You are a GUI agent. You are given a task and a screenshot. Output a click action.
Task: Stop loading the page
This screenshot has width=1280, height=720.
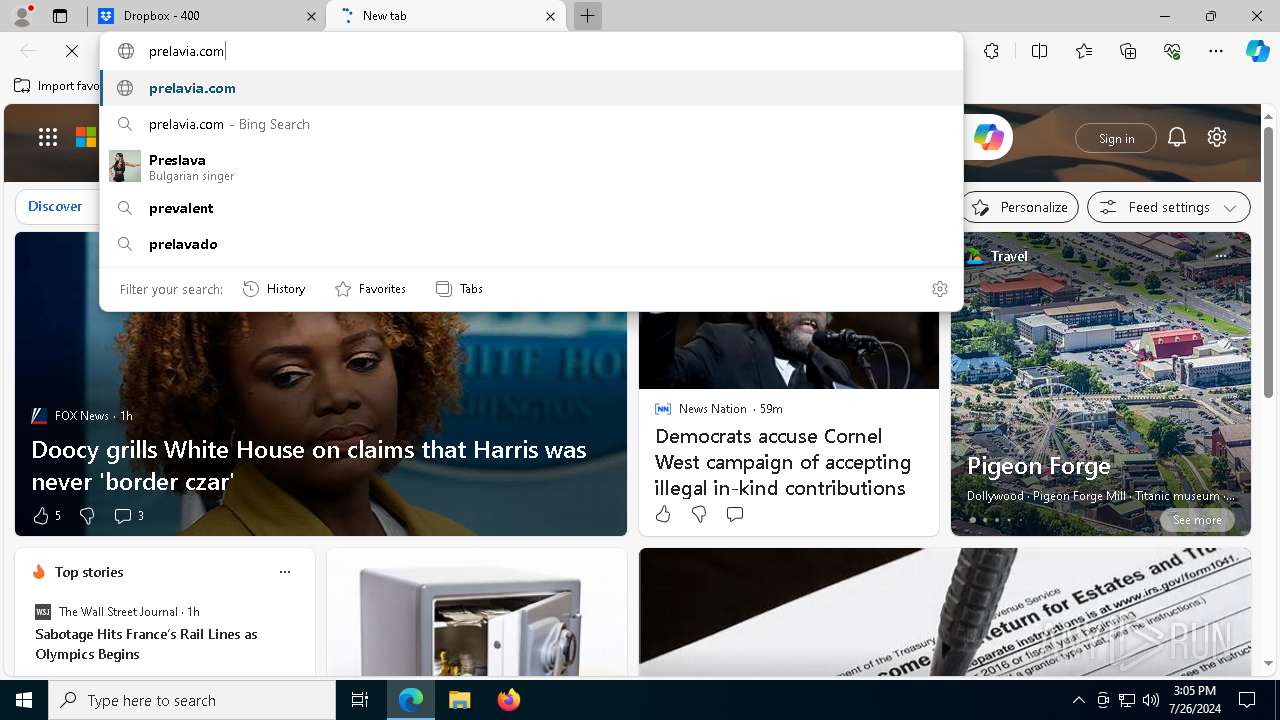click(x=72, y=51)
